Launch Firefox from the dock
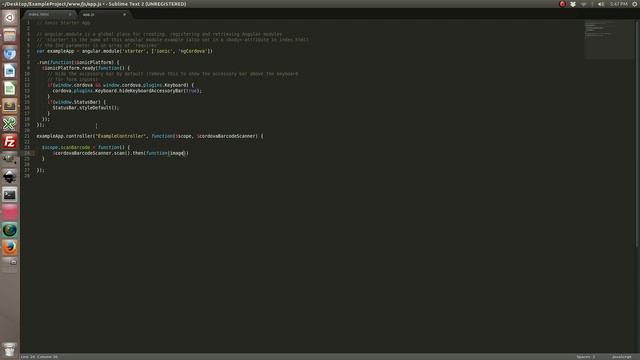Image resolution: width=640 pixels, height=360 pixels. tap(9, 247)
